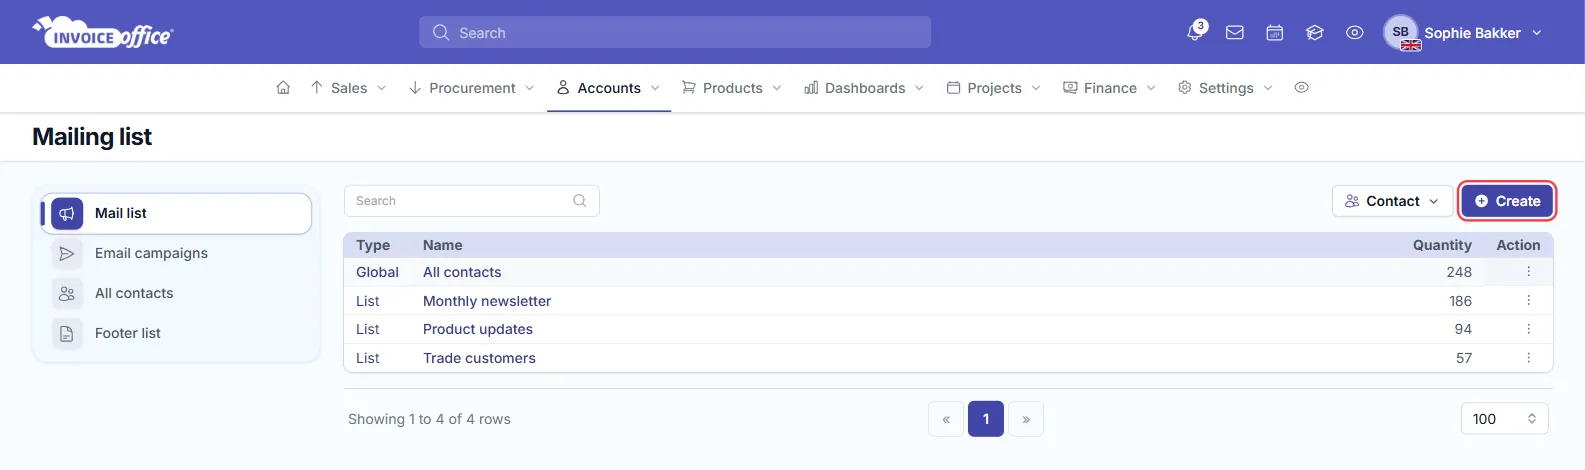The width and height of the screenshot is (1585, 470).
Task: Open the Dashboards menu
Action: tap(865, 88)
